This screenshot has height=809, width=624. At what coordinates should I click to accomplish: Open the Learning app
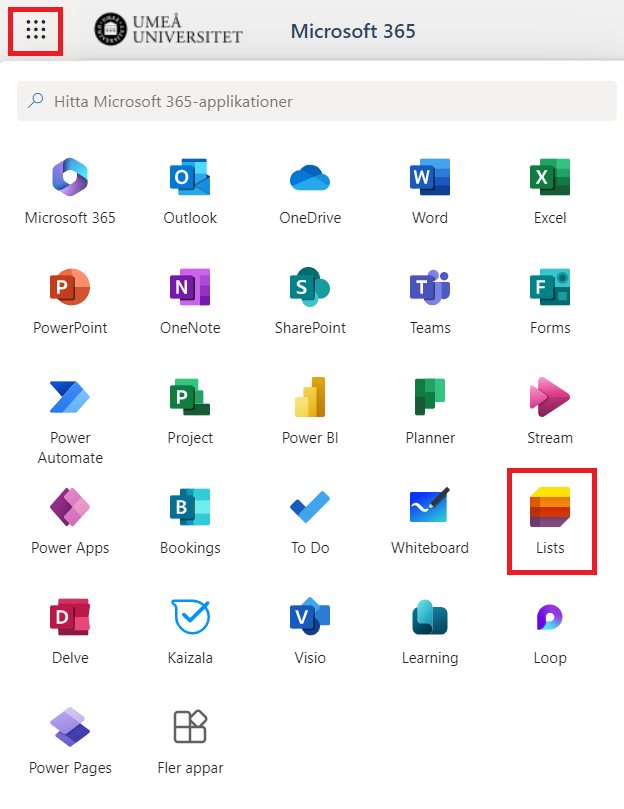tap(430, 617)
